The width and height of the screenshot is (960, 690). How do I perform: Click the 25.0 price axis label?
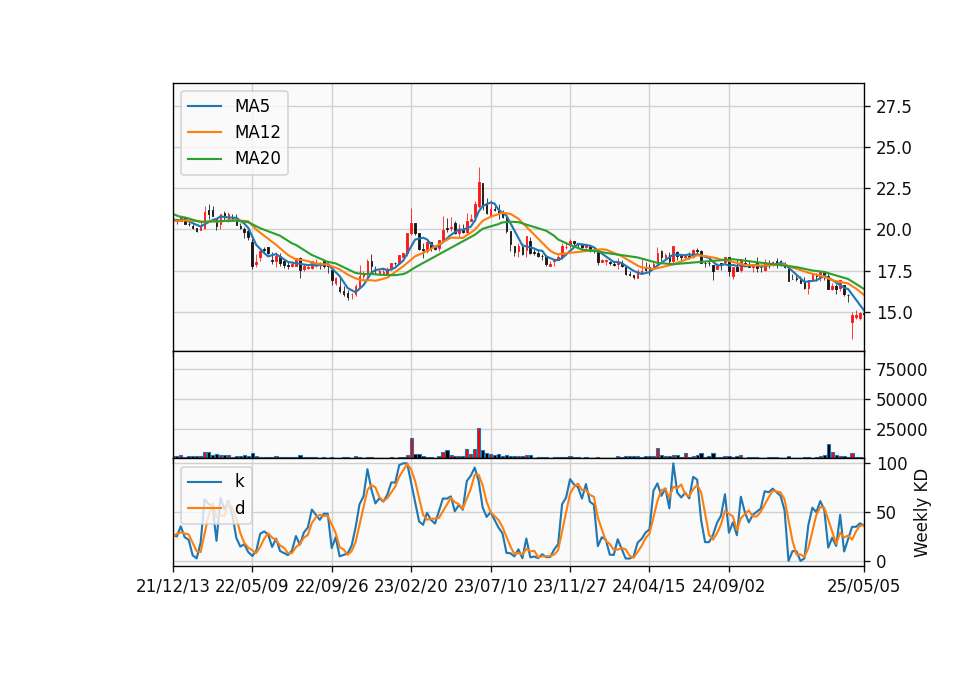pos(893,148)
